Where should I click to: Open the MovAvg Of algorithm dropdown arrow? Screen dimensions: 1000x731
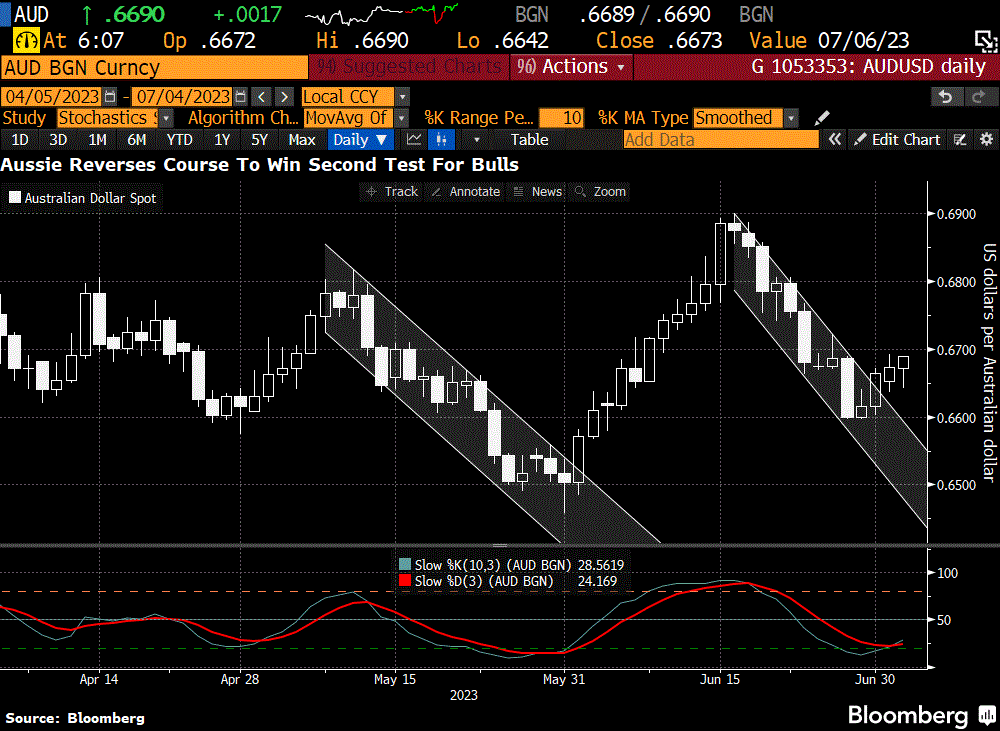402,118
